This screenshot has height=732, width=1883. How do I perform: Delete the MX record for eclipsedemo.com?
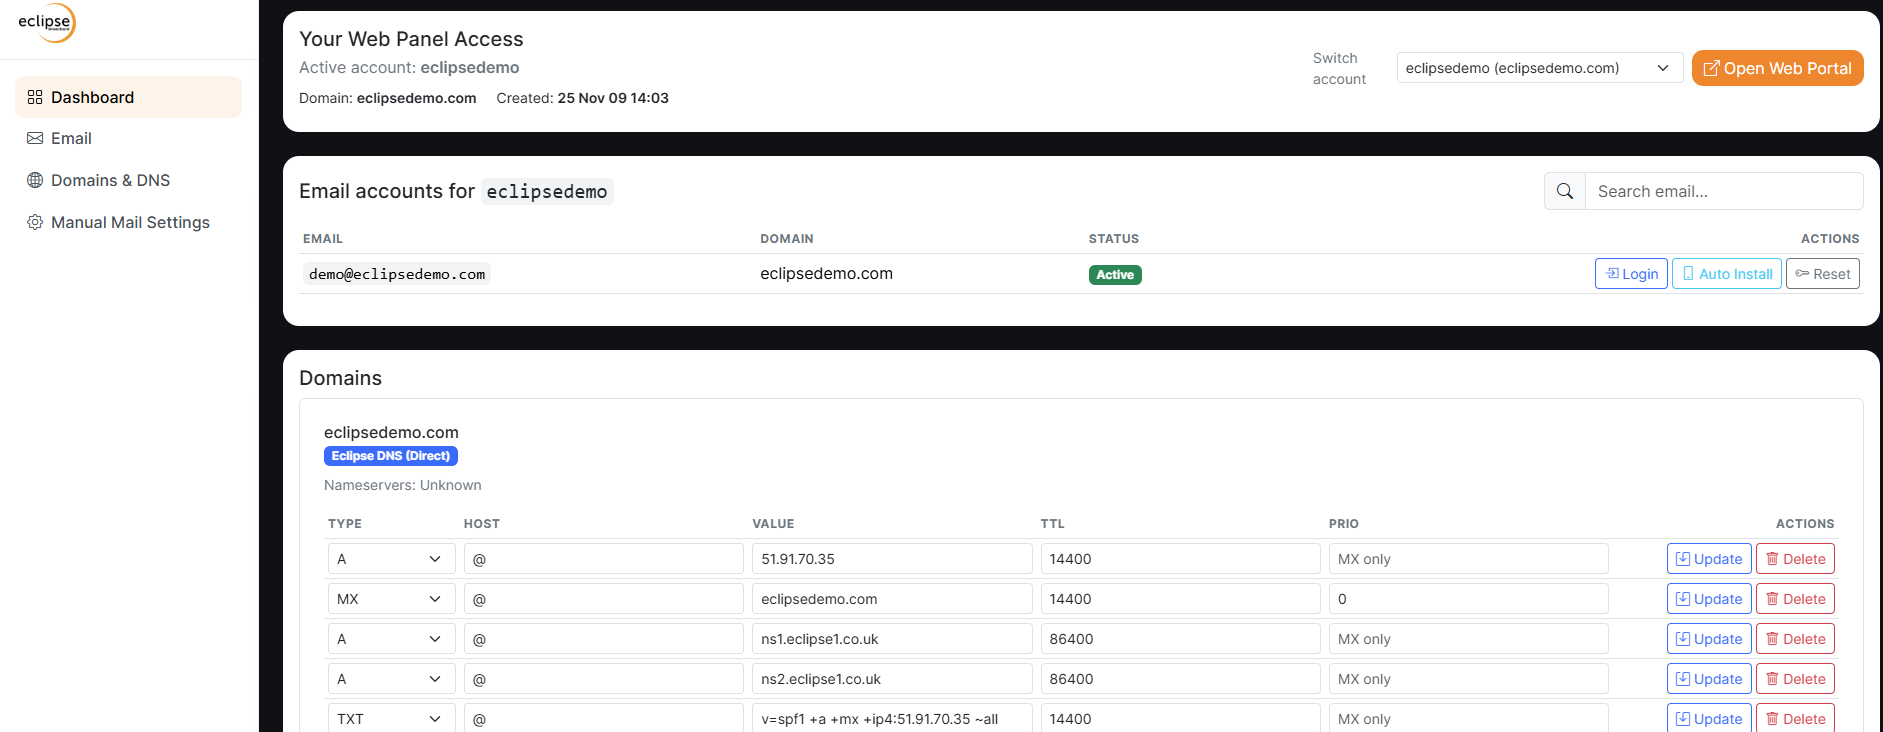[1795, 599]
